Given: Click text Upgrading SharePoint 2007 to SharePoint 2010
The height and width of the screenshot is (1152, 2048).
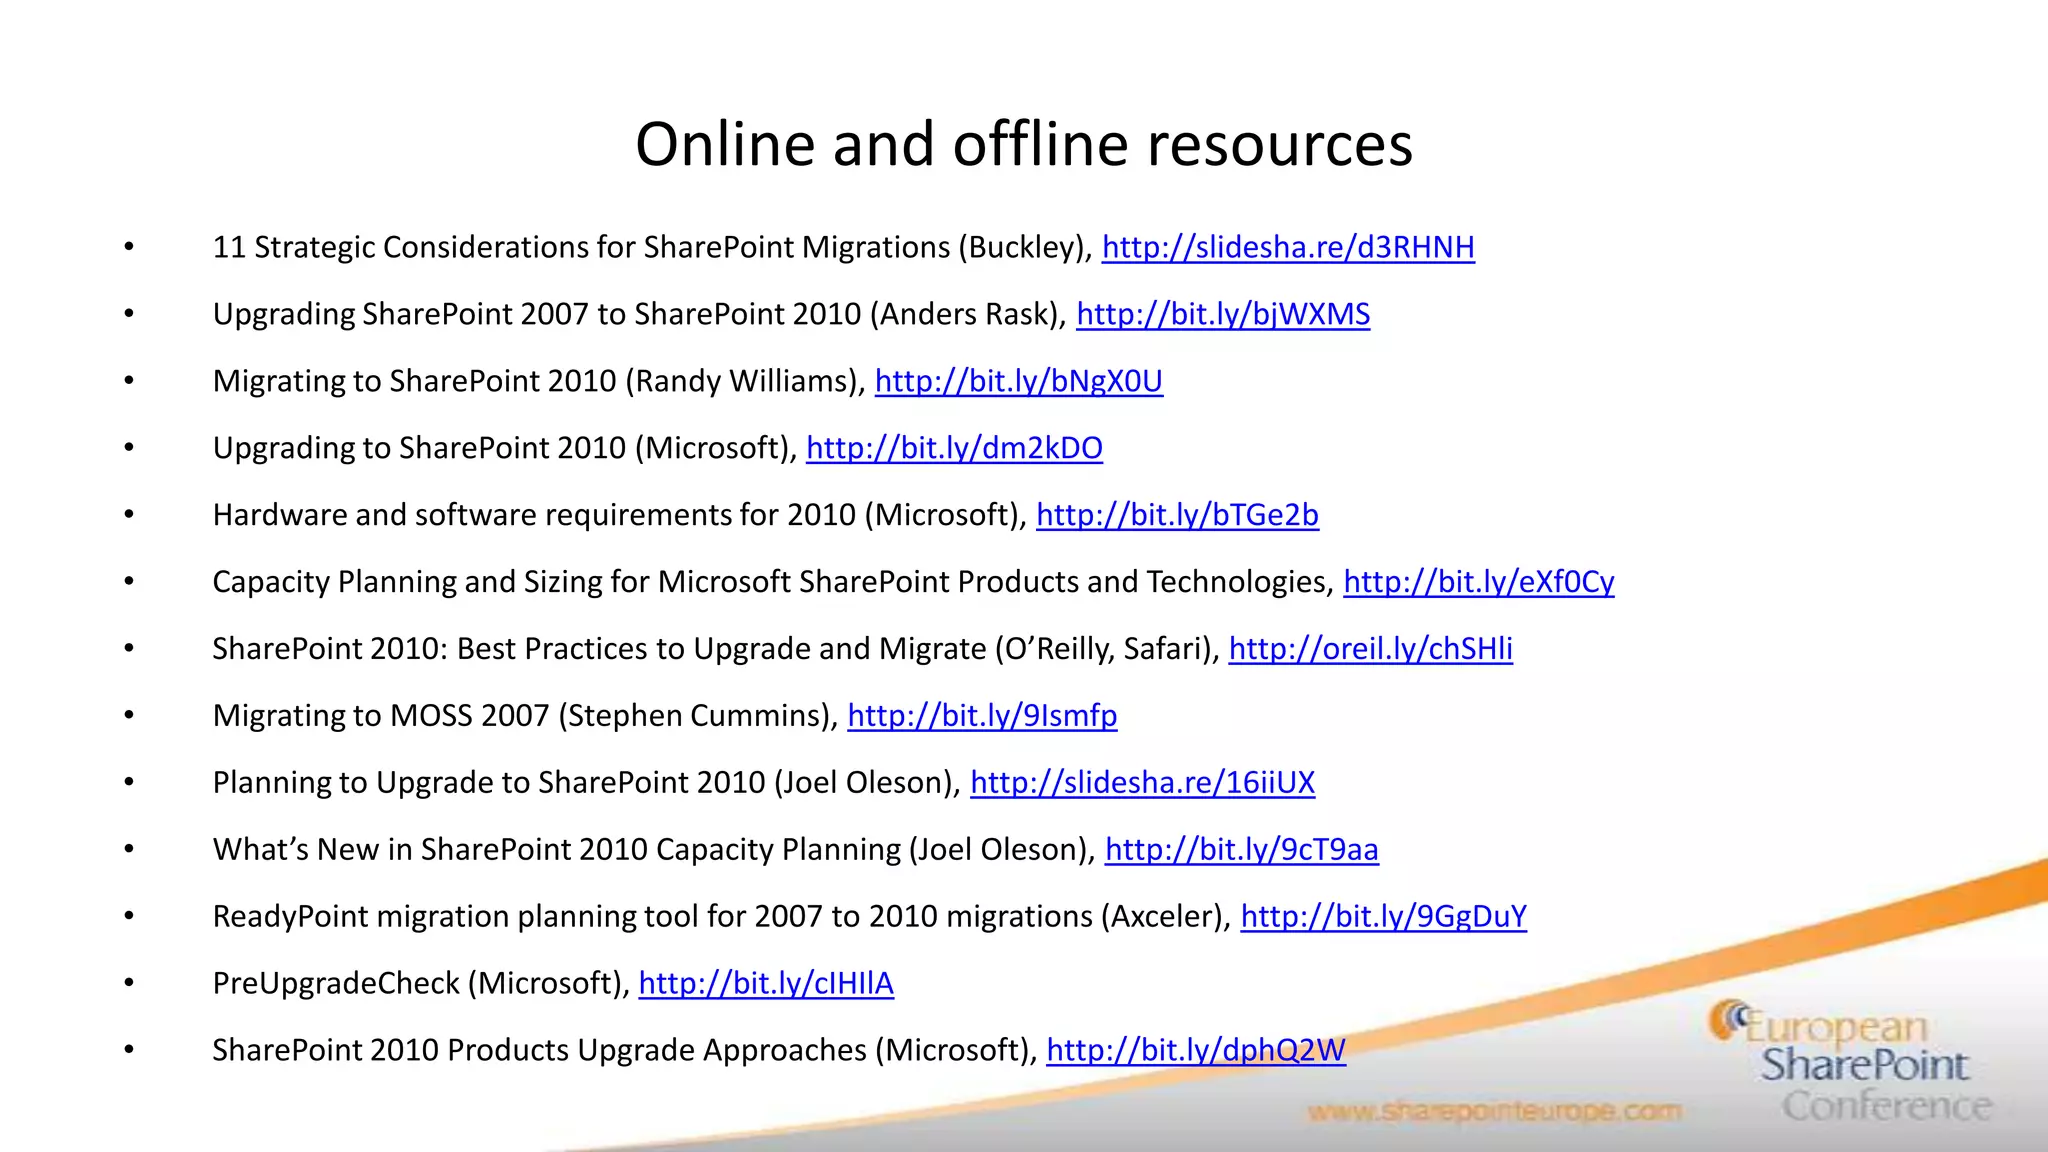Looking at the screenshot, I should [x=537, y=314].
